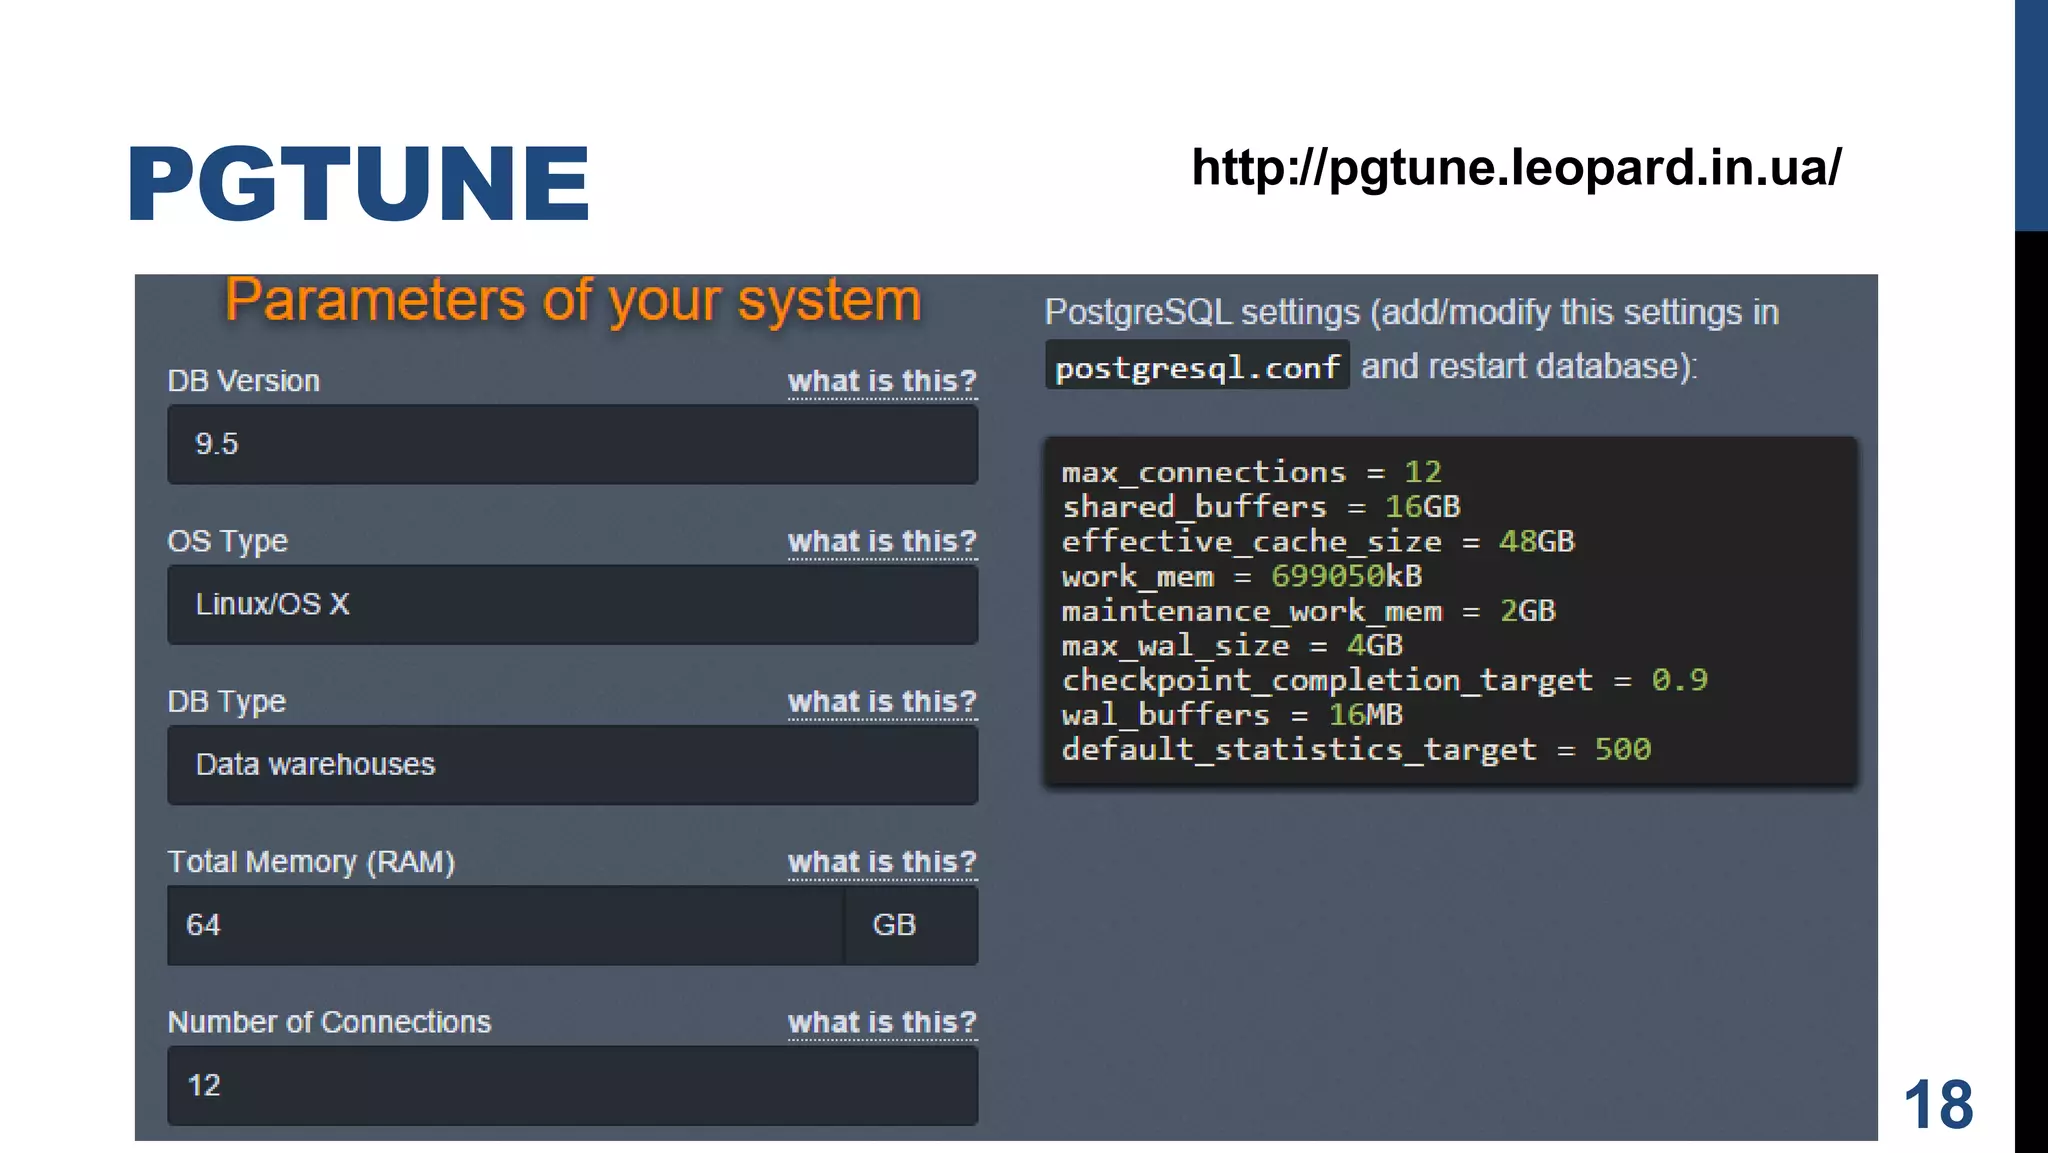This screenshot has width=2048, height=1153.
Task: Click 'what is this?' next to DB Type
Action: pyautogui.click(x=882, y=702)
